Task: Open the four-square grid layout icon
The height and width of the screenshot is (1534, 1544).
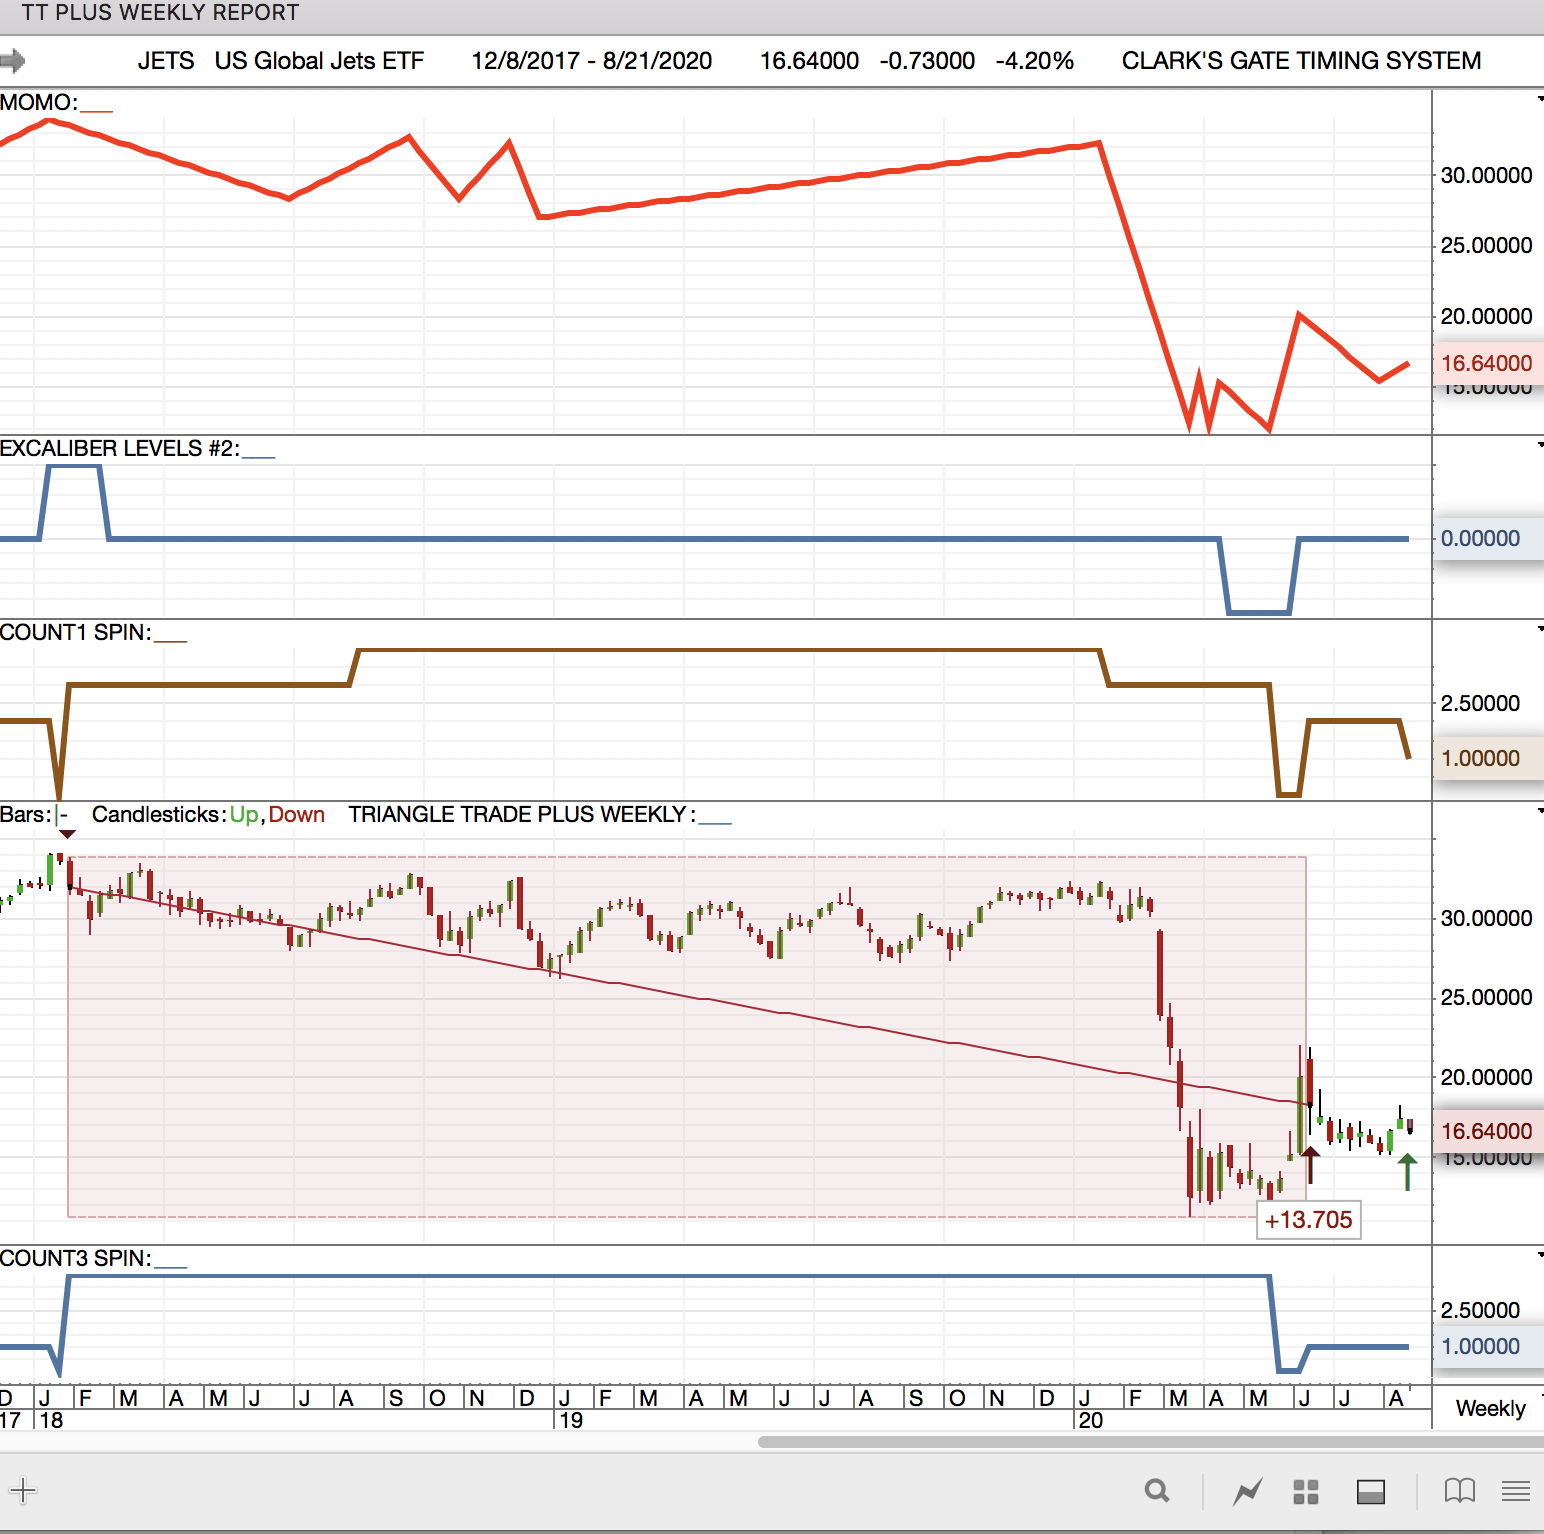Action: (1306, 1492)
